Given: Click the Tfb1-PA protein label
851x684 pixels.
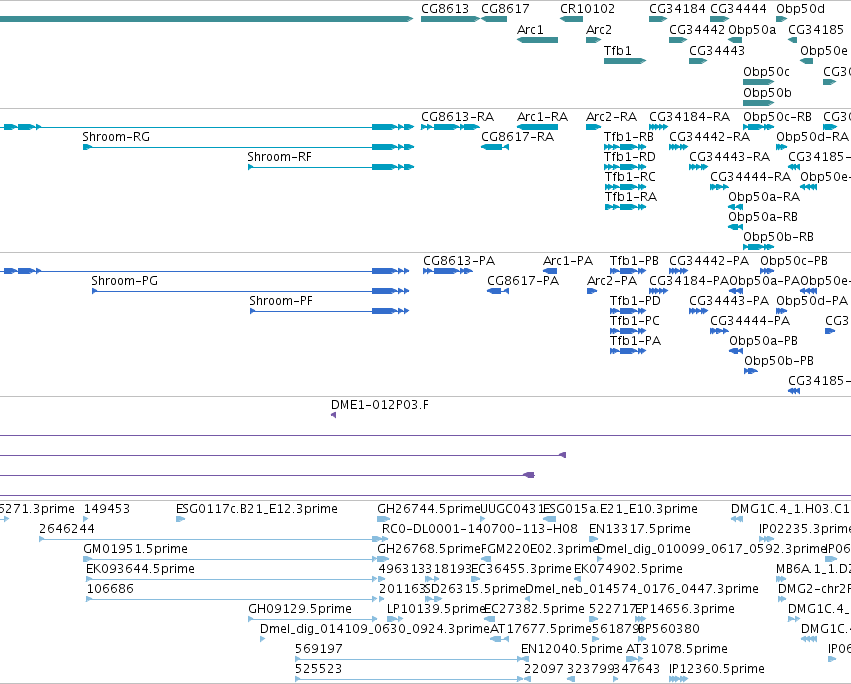Looking at the screenshot, I should pyautogui.click(x=636, y=341).
